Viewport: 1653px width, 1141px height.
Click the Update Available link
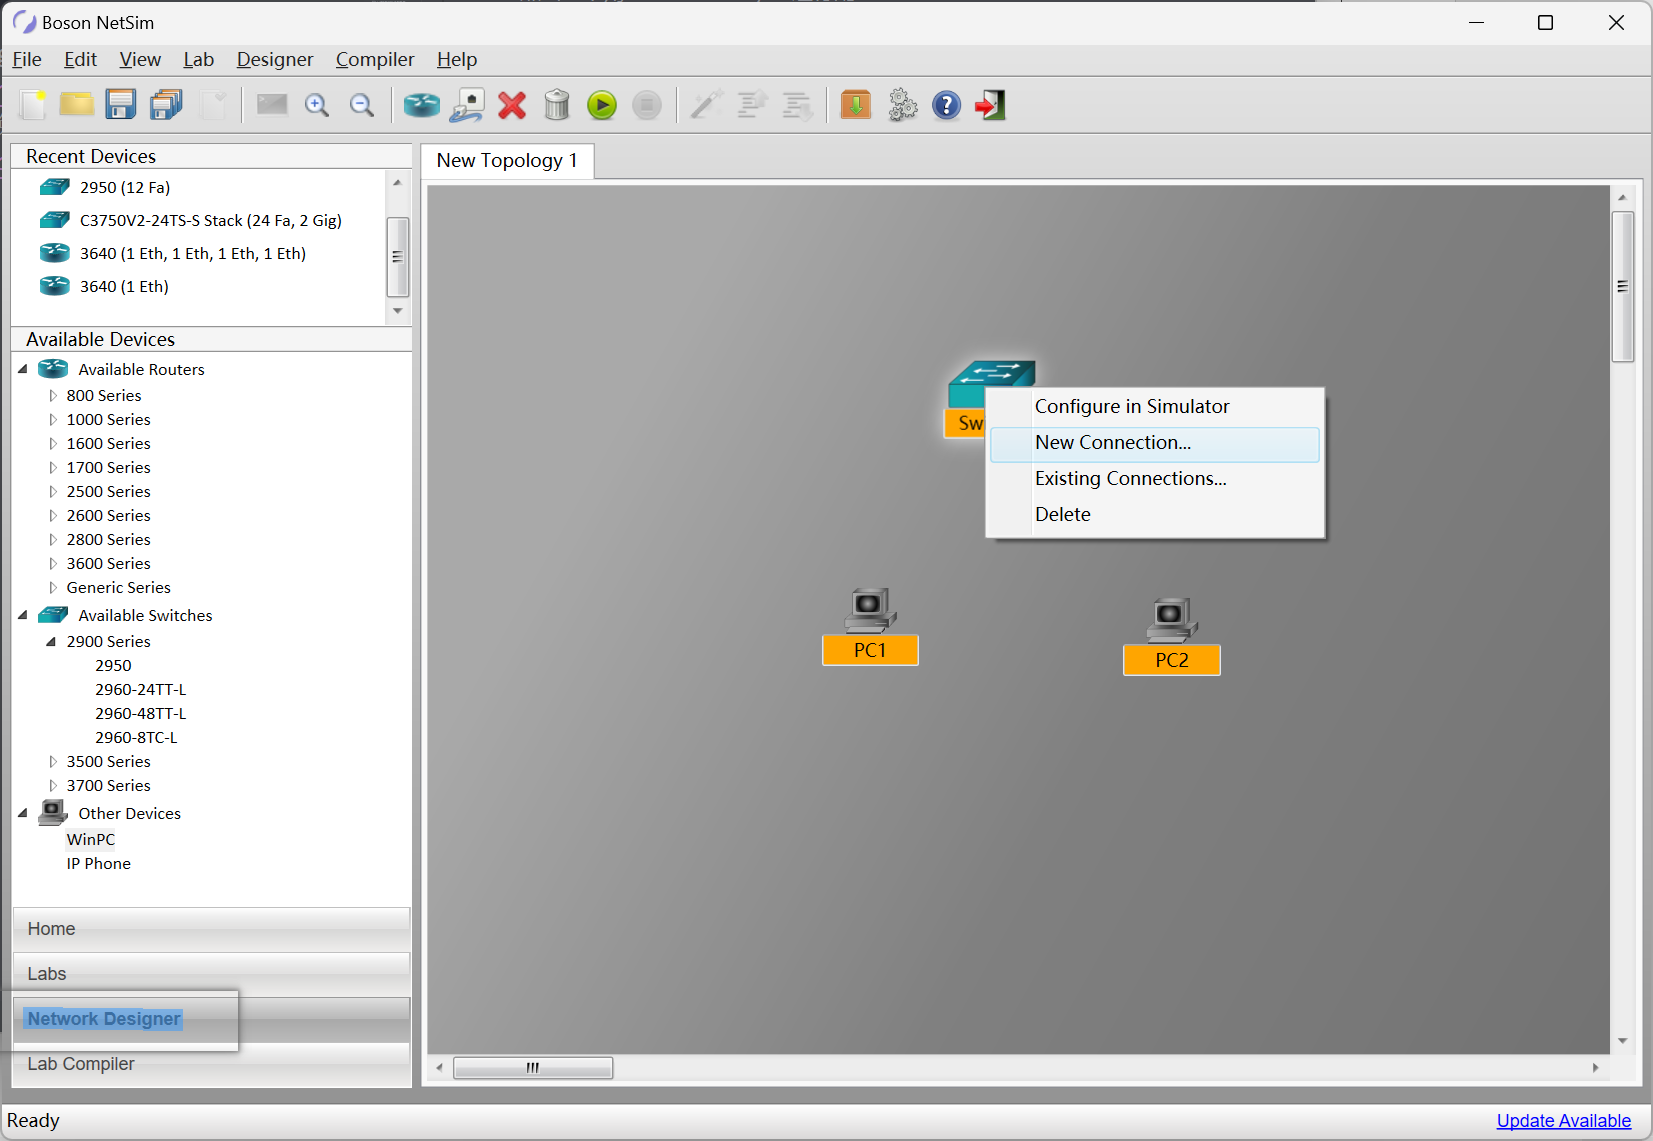1563,1121
